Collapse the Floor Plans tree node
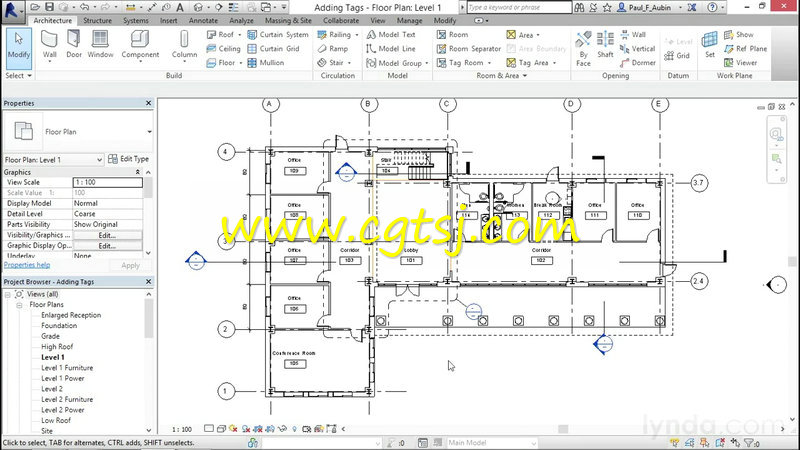 coord(19,305)
